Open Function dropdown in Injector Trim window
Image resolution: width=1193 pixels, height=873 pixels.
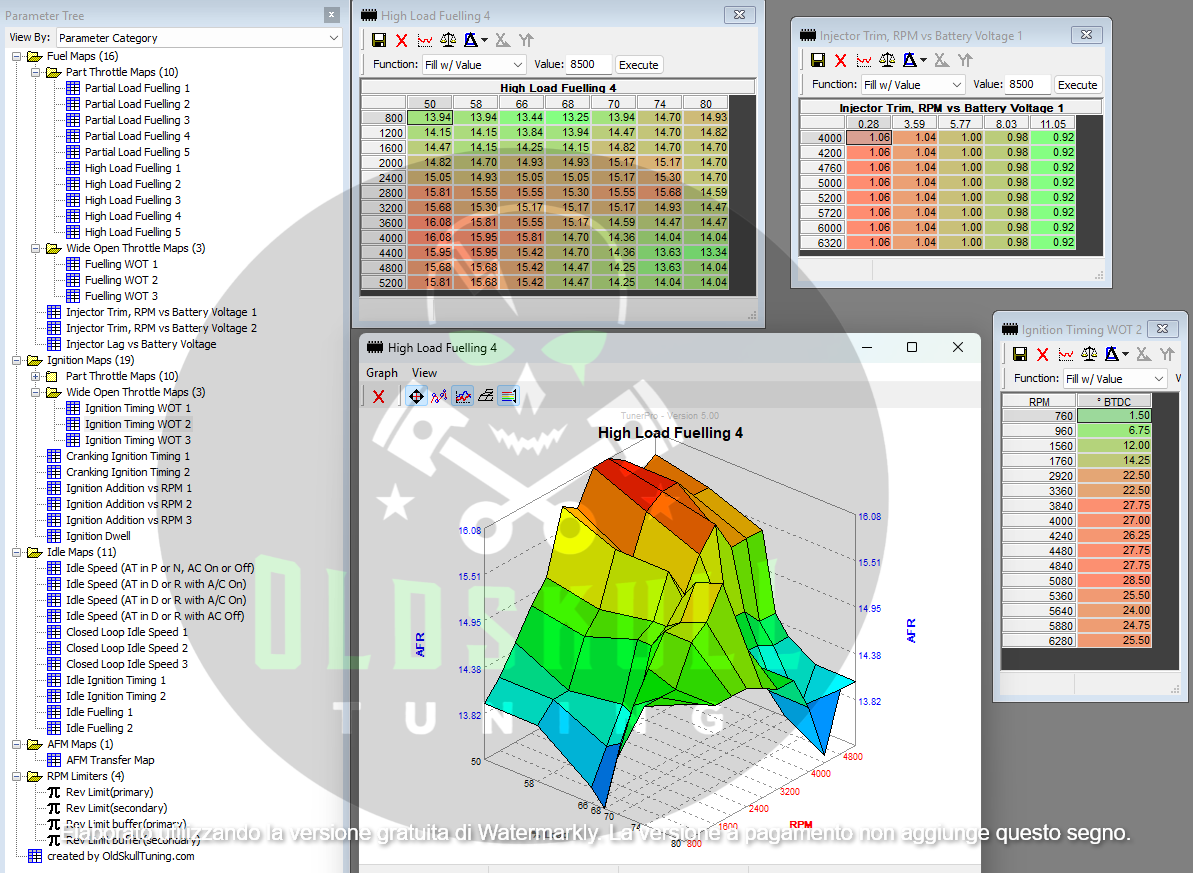point(914,84)
